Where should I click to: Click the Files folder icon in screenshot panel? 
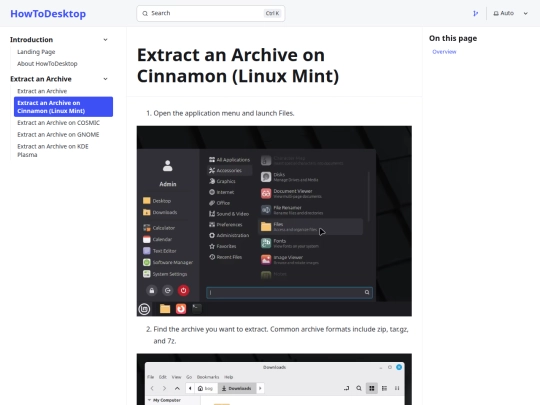(165, 309)
